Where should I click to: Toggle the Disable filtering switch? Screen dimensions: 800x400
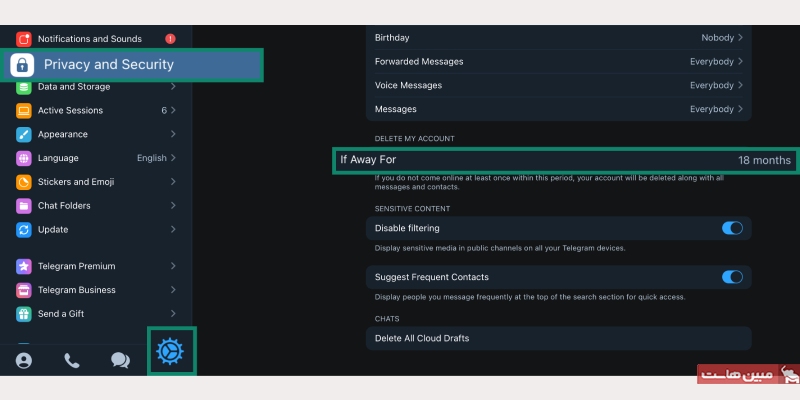732,228
